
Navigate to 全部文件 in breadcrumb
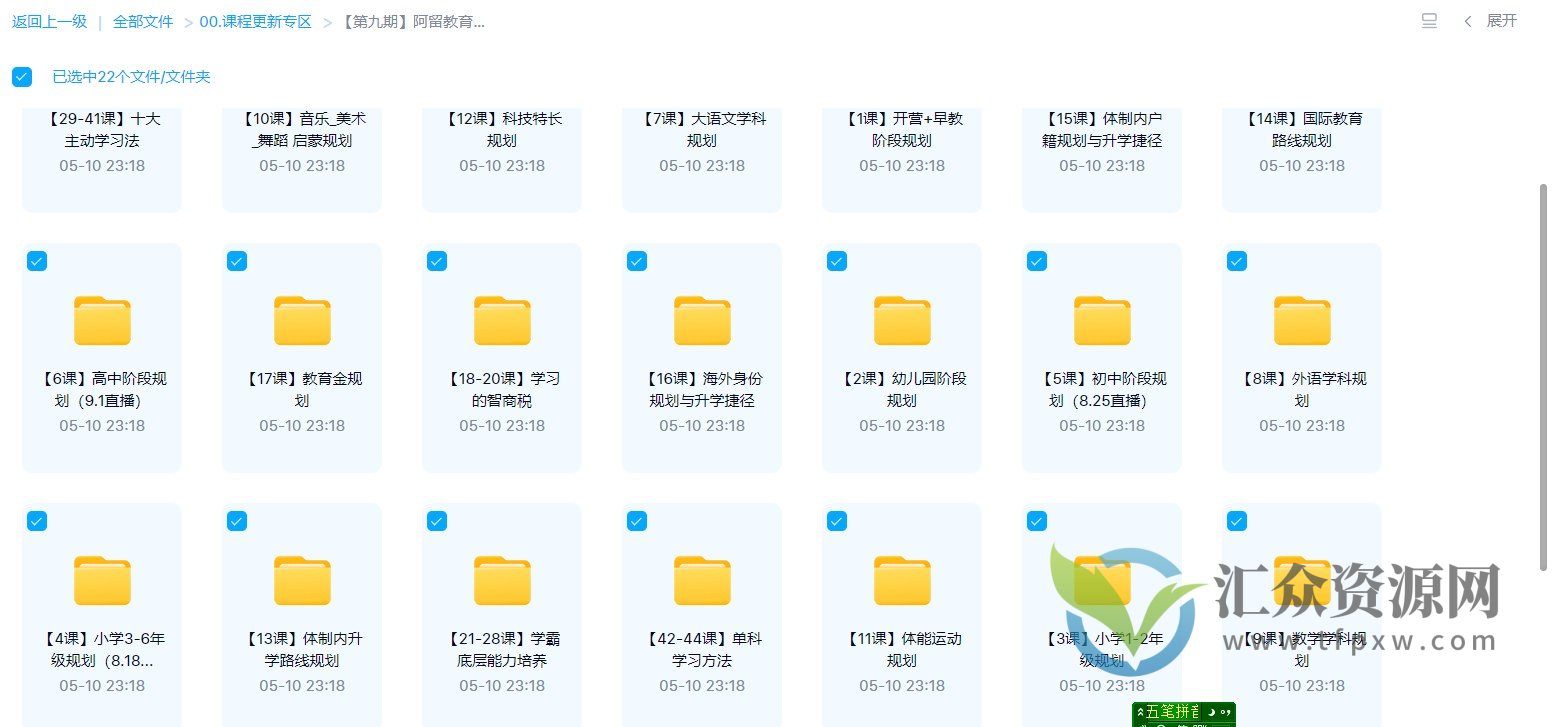(143, 21)
